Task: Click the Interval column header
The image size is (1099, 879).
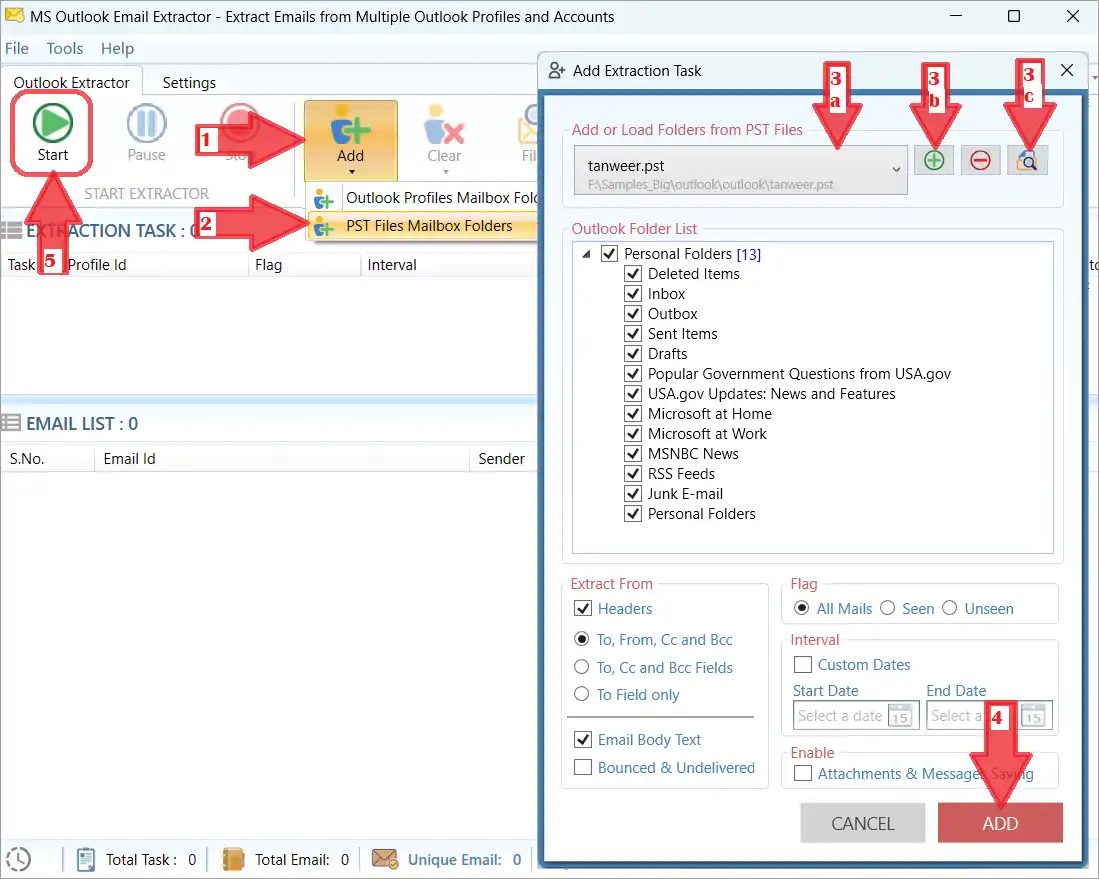Action: point(449,265)
